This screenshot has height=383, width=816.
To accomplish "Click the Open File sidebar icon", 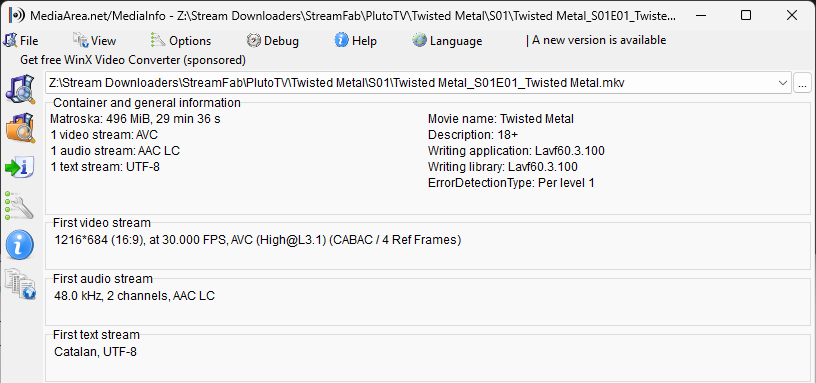I will point(20,89).
